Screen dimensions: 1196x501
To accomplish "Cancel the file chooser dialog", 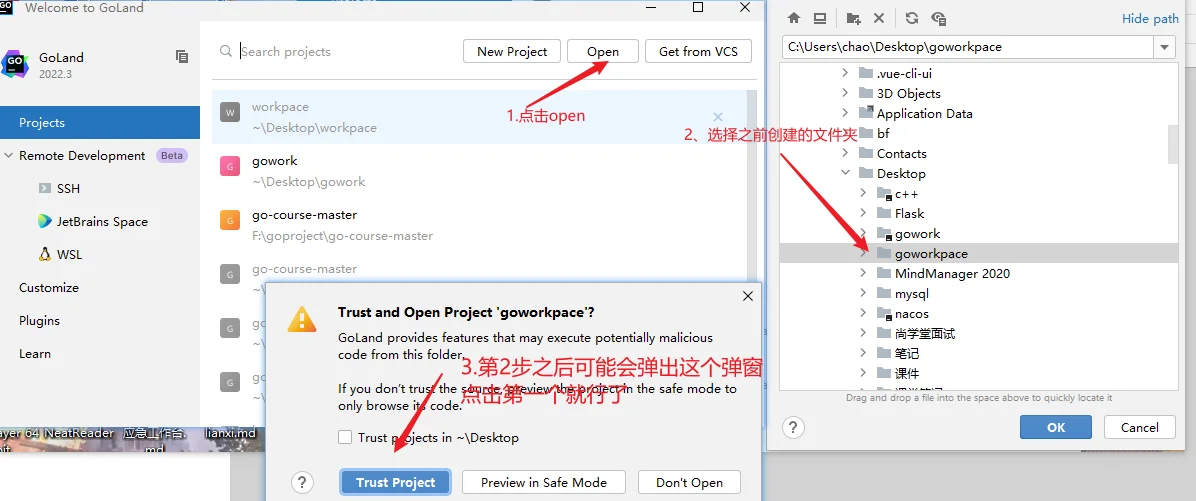I will point(1140,427).
